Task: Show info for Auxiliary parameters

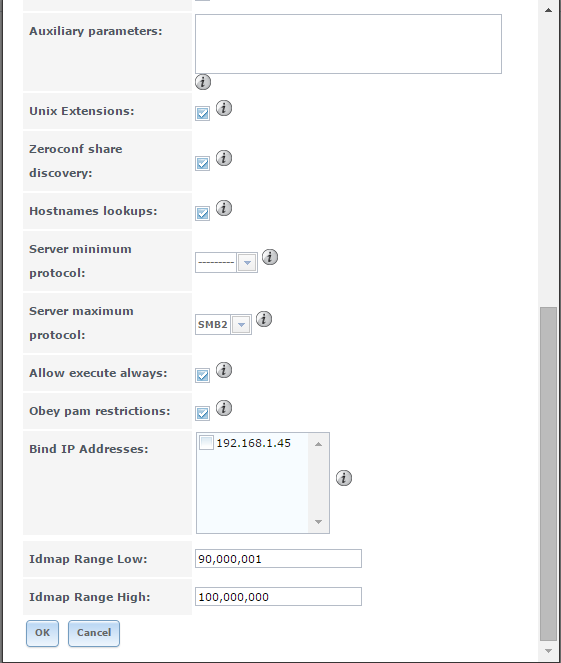Action: pyautogui.click(x=203, y=82)
